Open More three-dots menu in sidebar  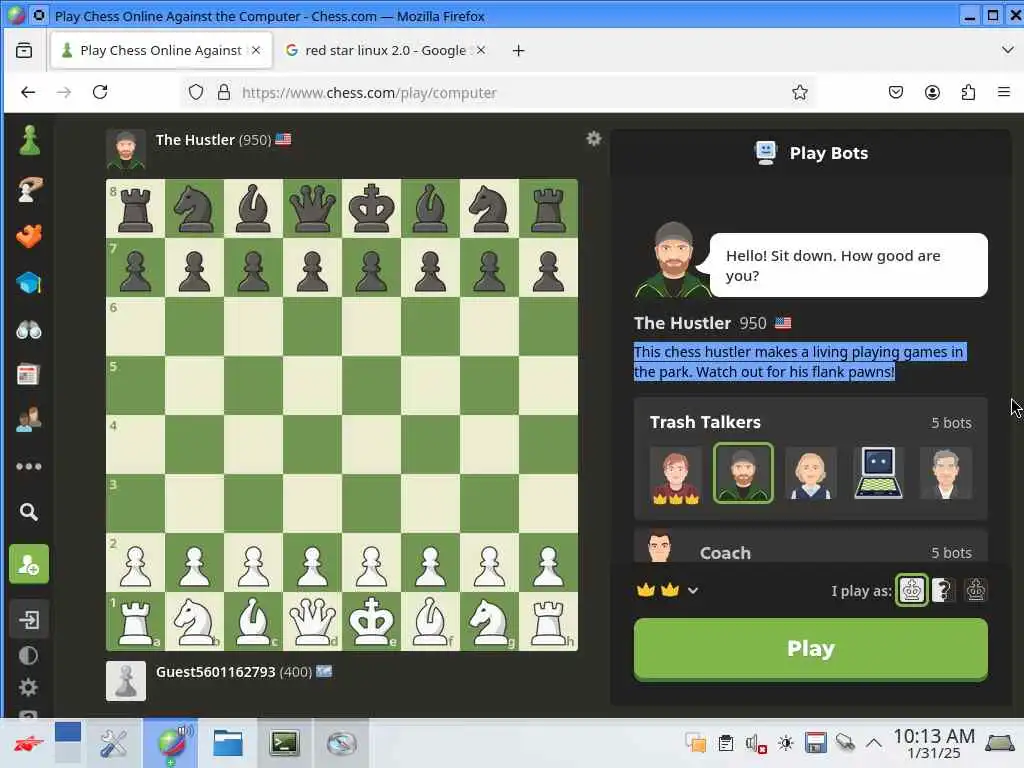tap(29, 466)
